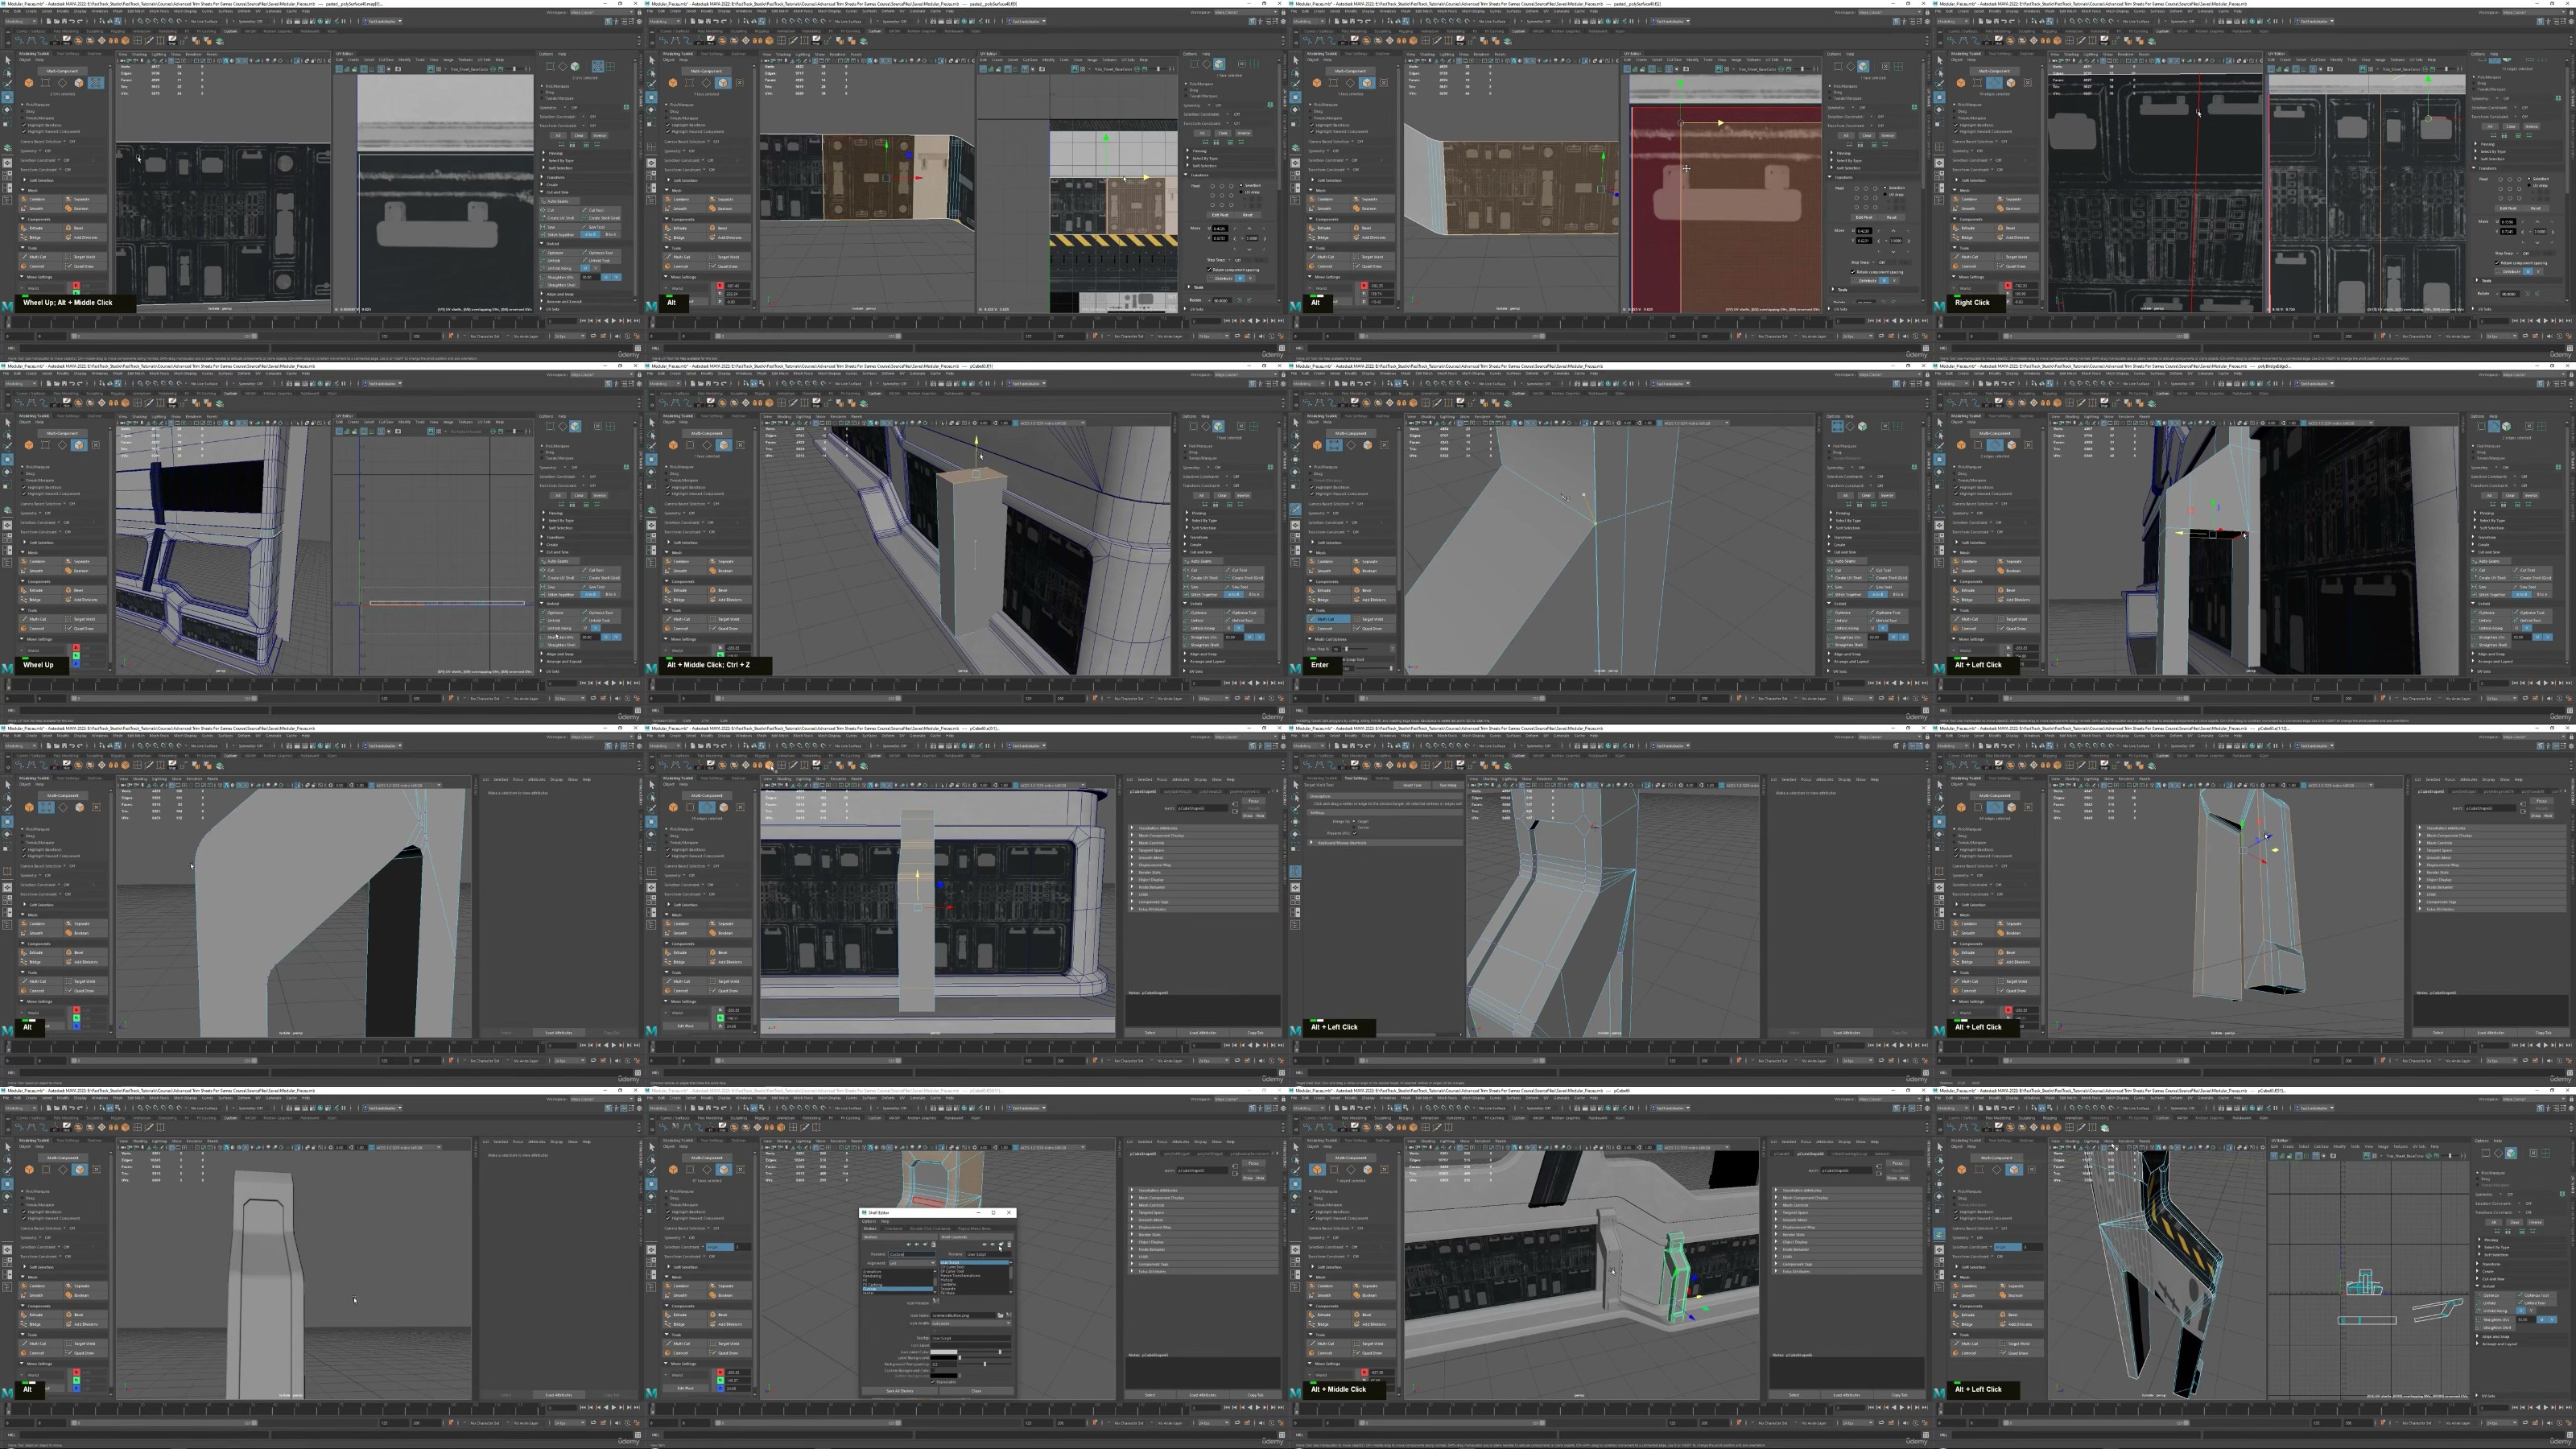This screenshot has height=1449, width=2576.
Task: Click the Hist shelf icon in 'Enter' keystroke frame
Action: pyautogui.click(x=1356, y=403)
